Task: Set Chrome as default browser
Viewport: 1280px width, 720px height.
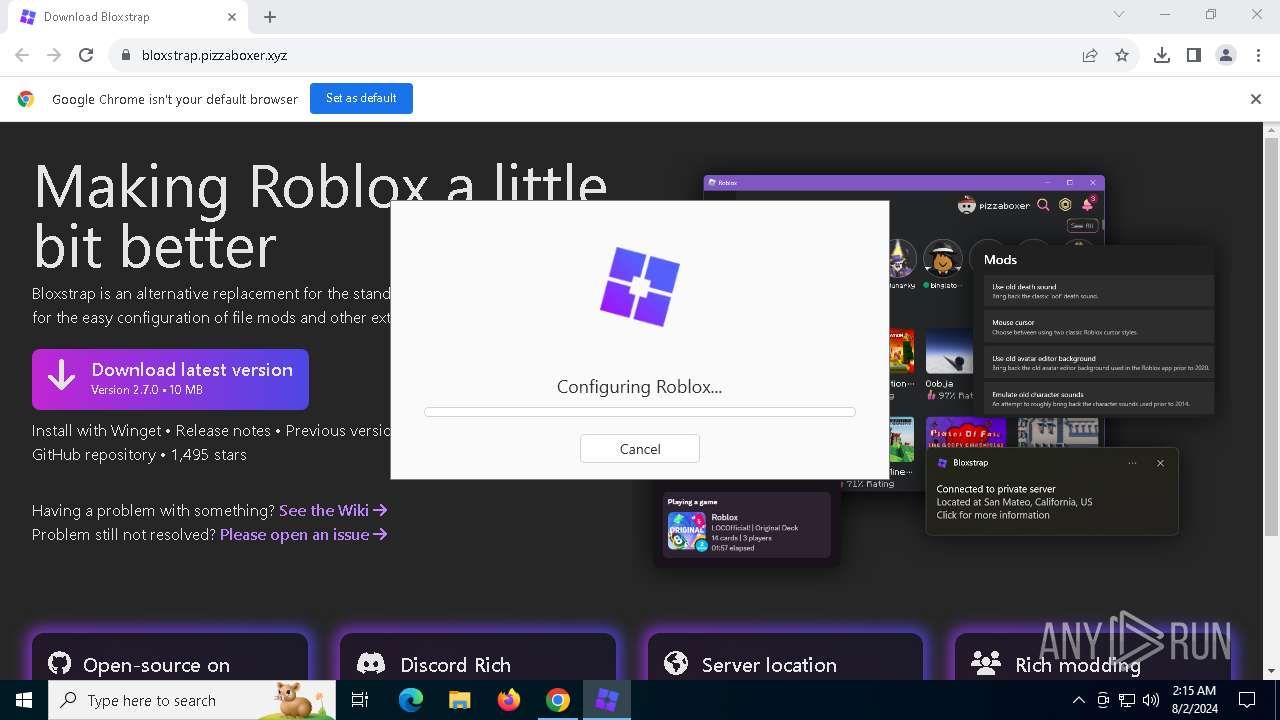Action: pos(361,98)
